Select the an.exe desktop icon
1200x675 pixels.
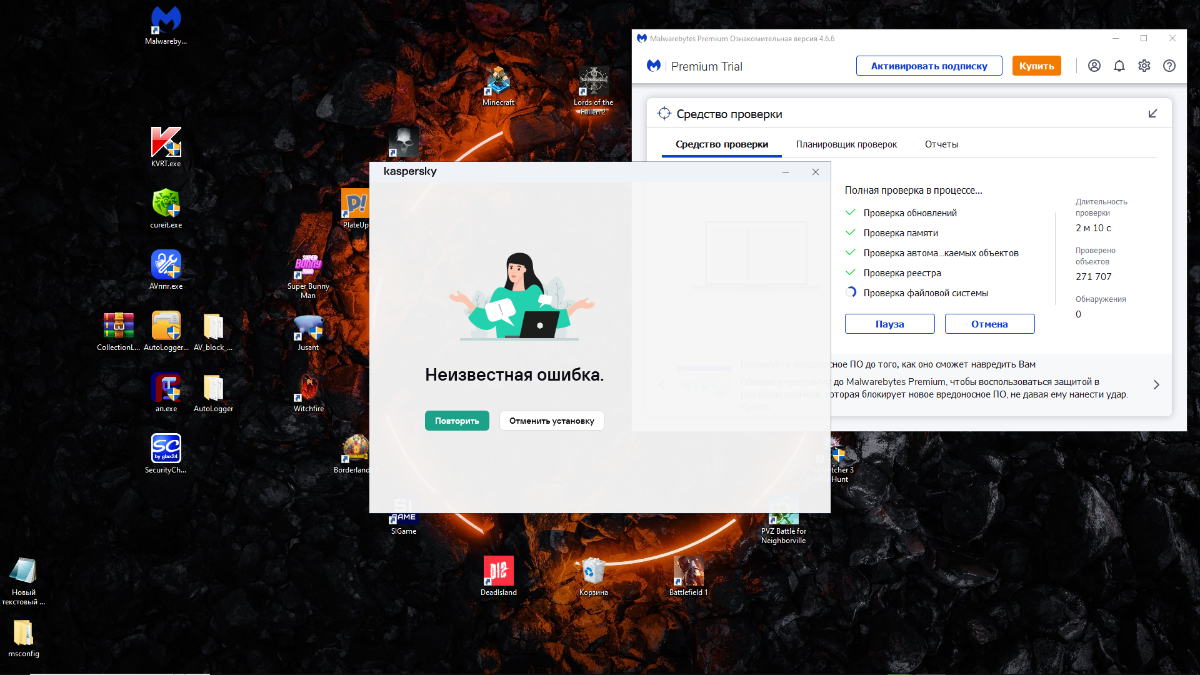[166, 392]
